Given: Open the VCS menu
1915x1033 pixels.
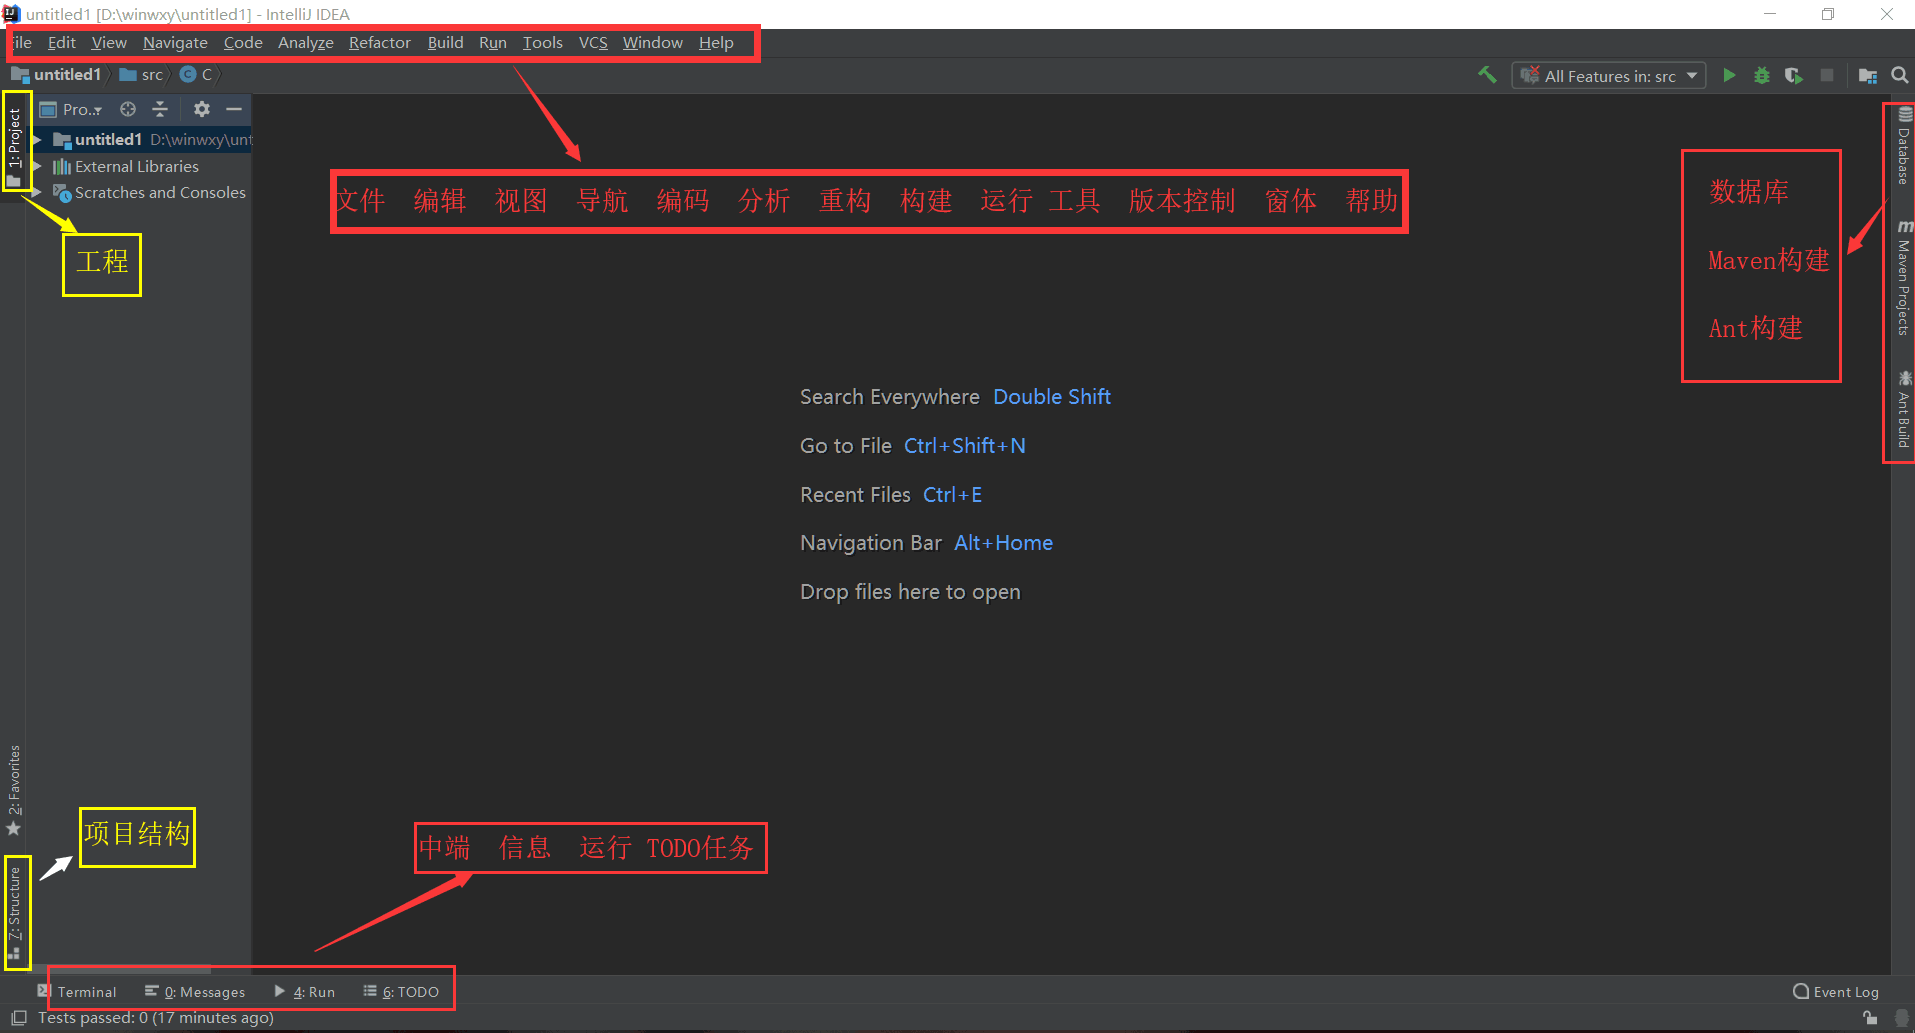Looking at the screenshot, I should pos(593,43).
